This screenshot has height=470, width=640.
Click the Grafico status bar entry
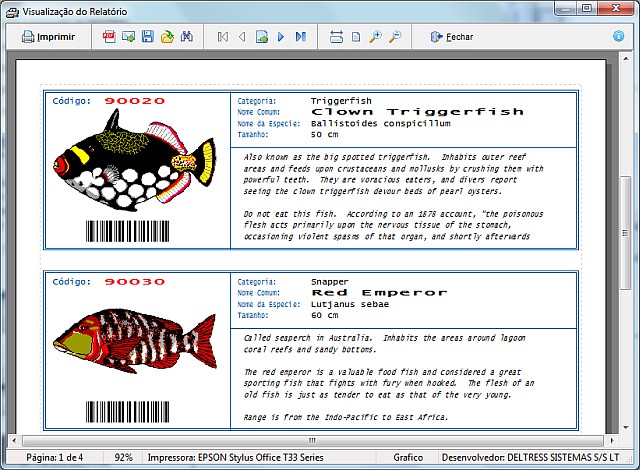[x=408, y=457]
